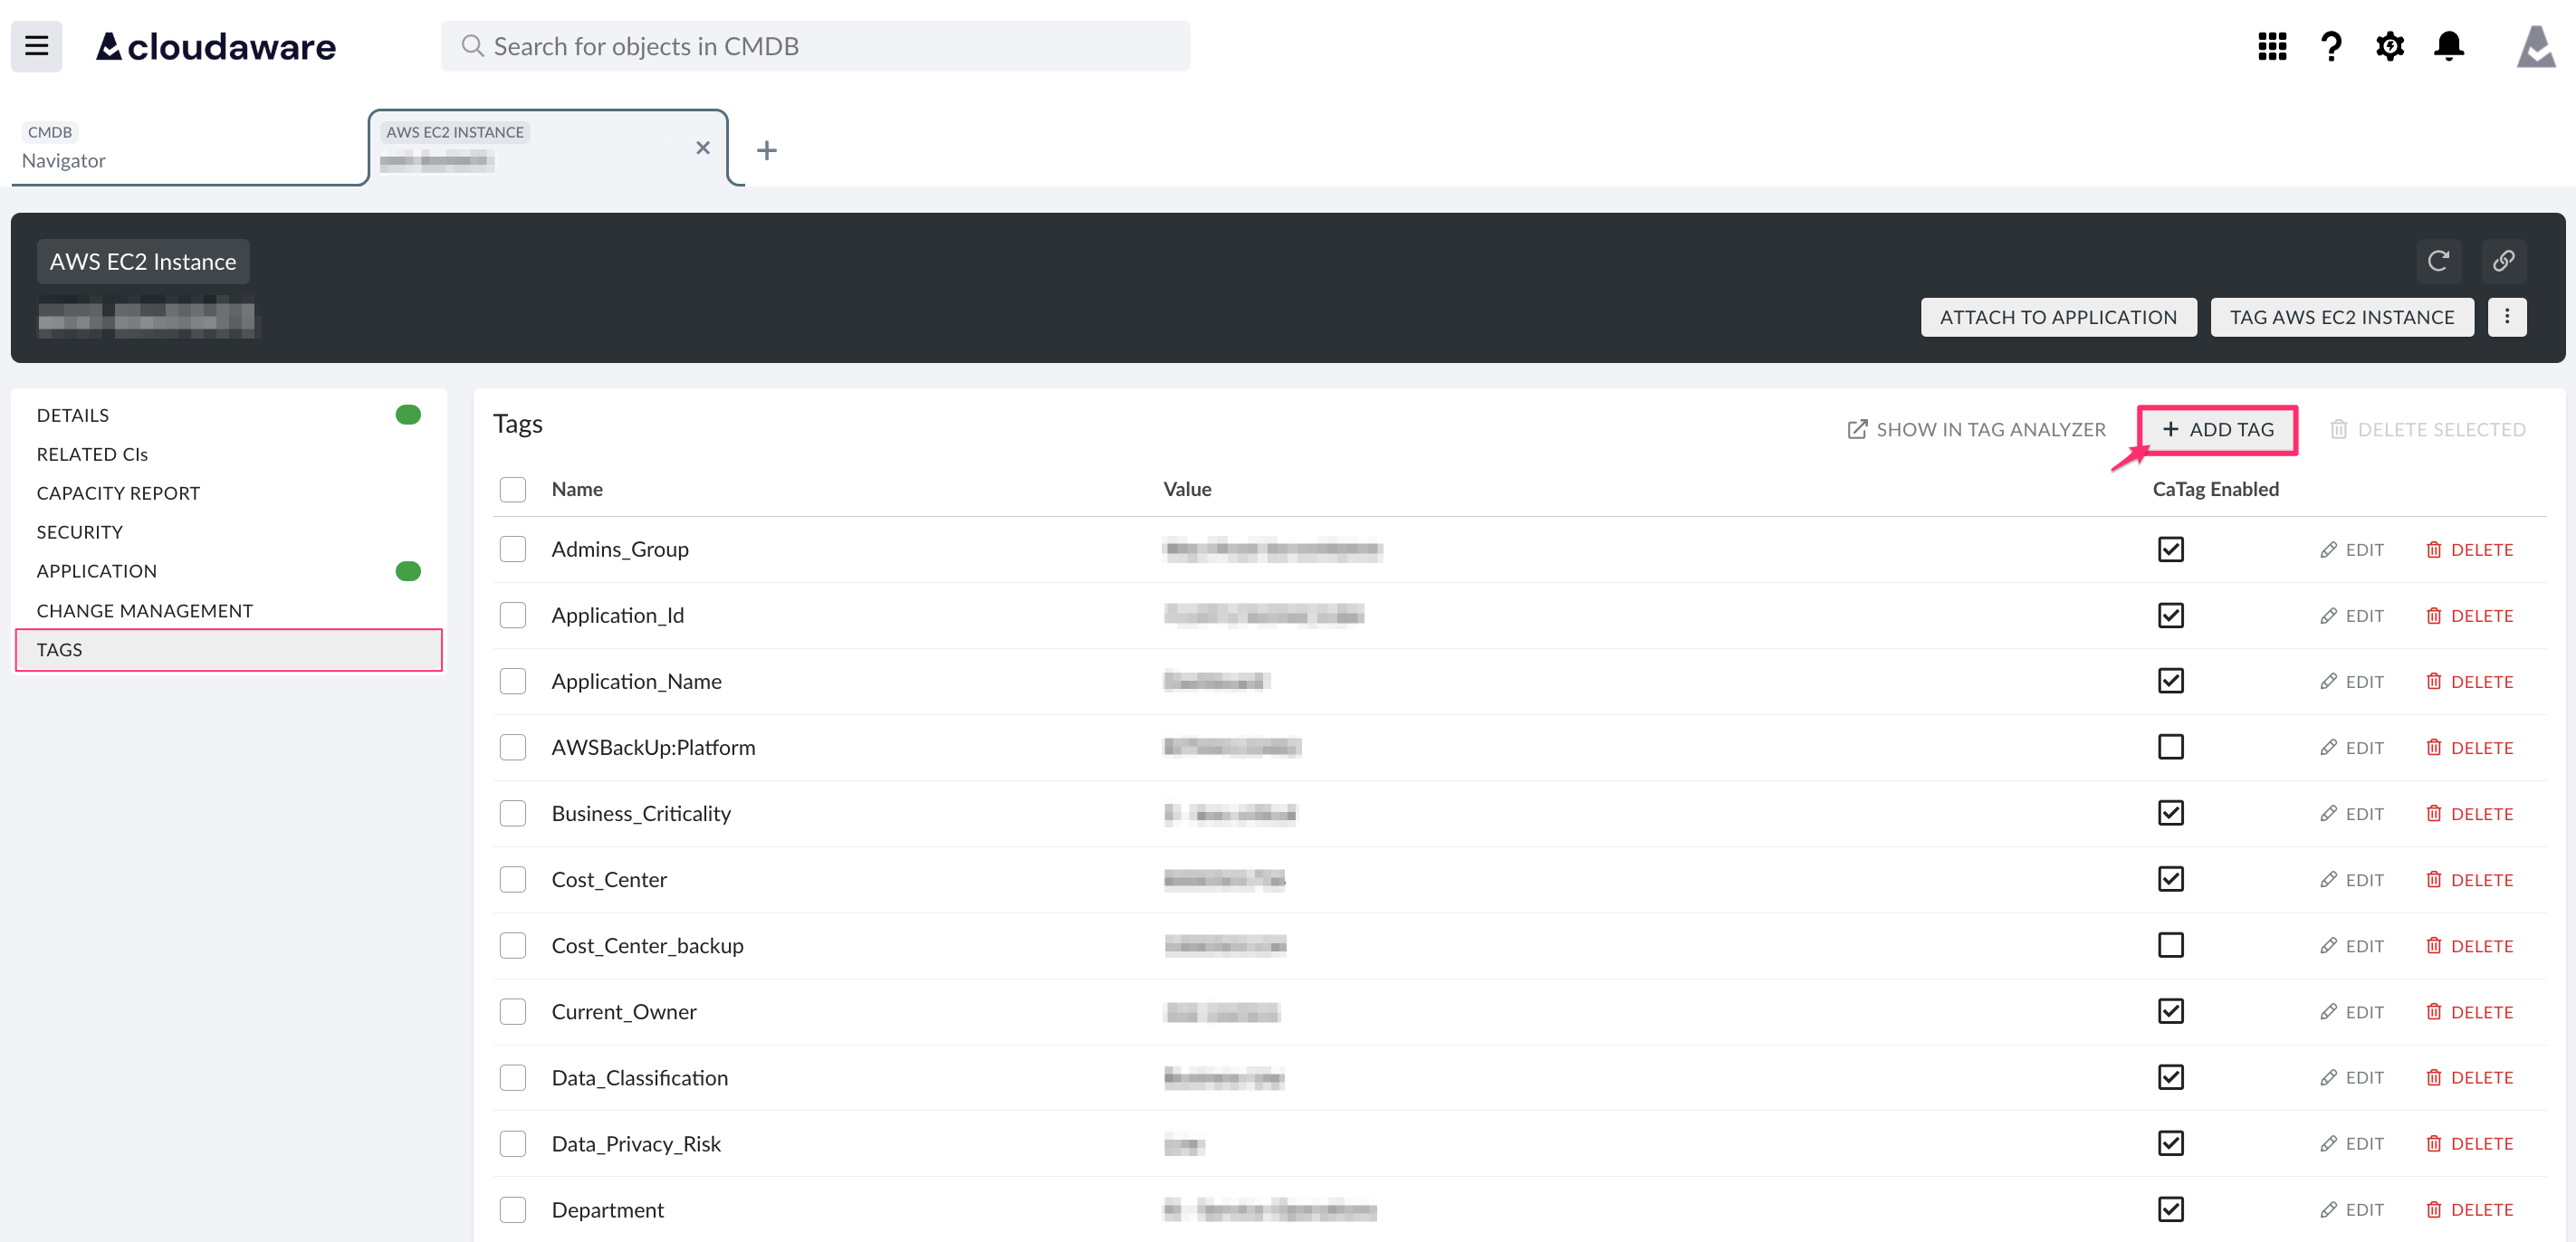Viewport: 2576px width, 1242px height.
Task: Open a new tab with the plus icon
Action: click(767, 149)
